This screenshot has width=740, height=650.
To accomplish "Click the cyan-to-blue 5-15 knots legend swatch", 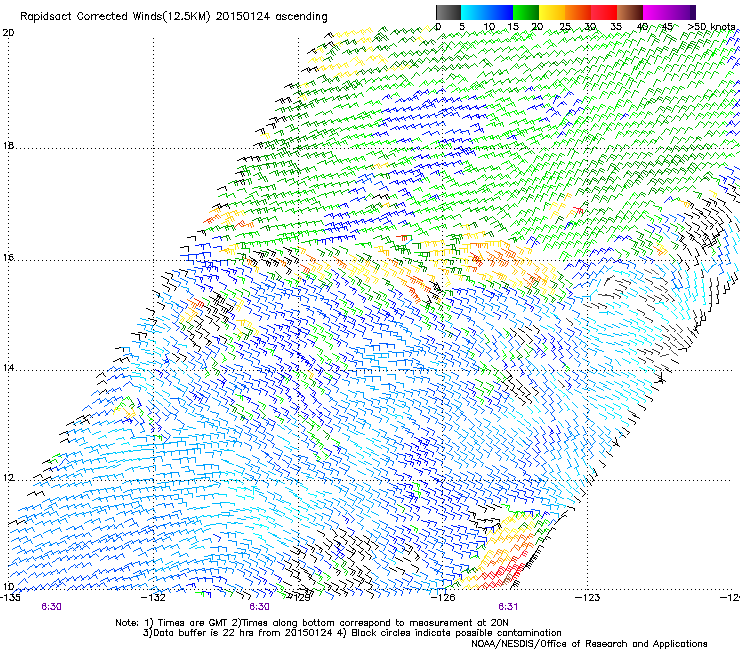I will point(487,12).
